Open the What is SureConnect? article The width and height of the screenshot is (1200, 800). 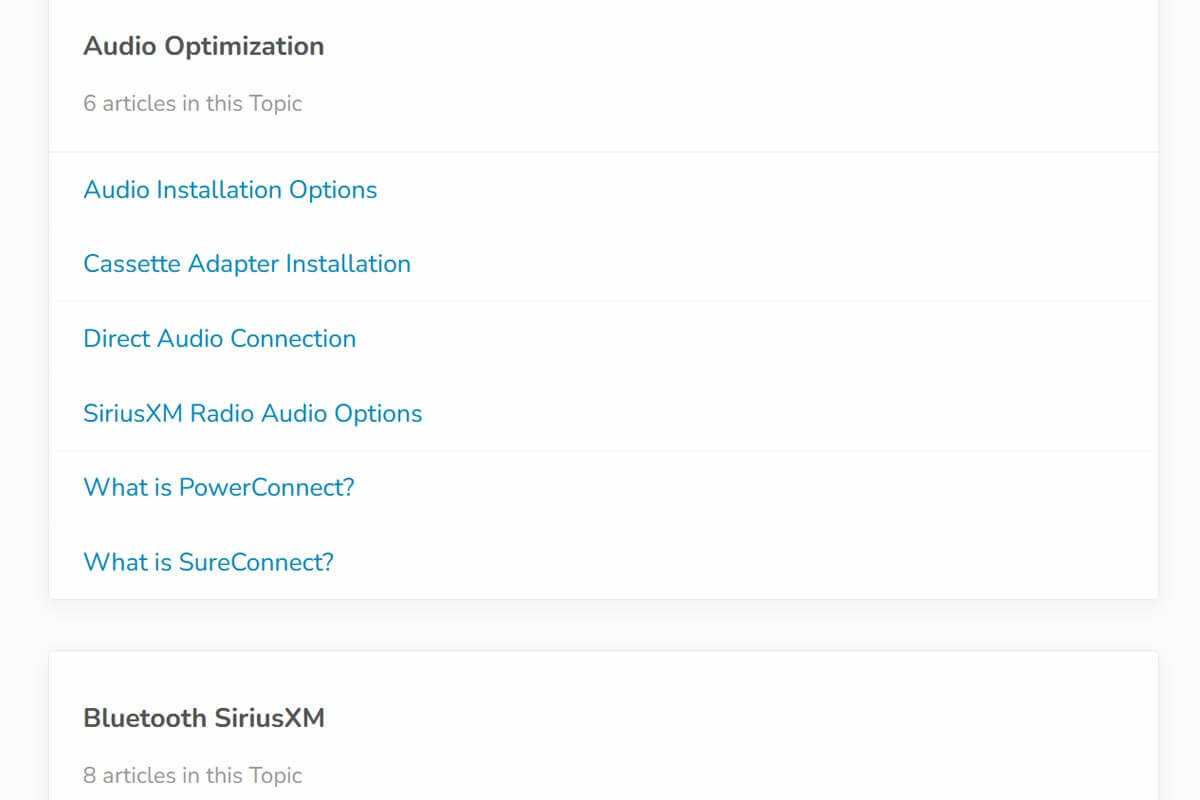click(208, 562)
